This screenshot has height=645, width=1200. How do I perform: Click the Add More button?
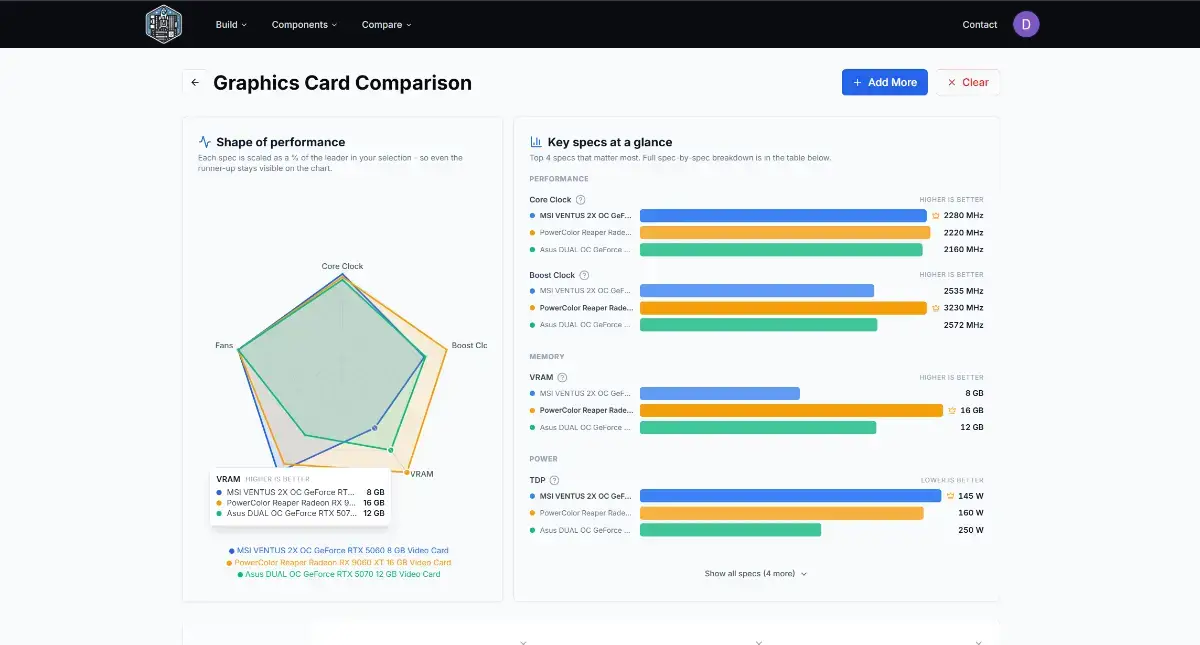(885, 82)
